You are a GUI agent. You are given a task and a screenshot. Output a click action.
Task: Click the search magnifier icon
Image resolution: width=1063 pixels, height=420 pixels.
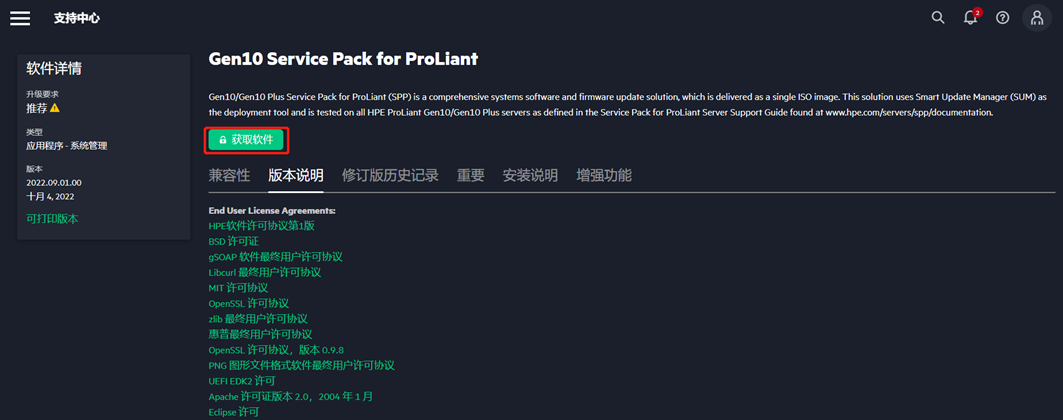click(938, 18)
